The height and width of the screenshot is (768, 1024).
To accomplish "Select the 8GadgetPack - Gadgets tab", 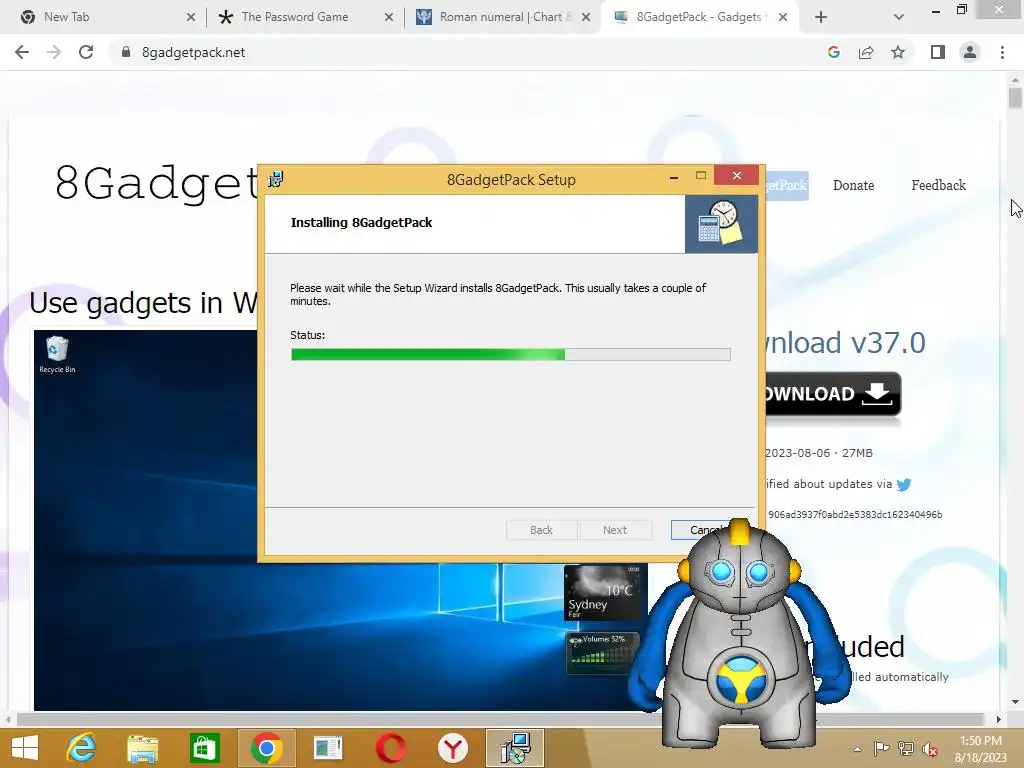I will [699, 17].
